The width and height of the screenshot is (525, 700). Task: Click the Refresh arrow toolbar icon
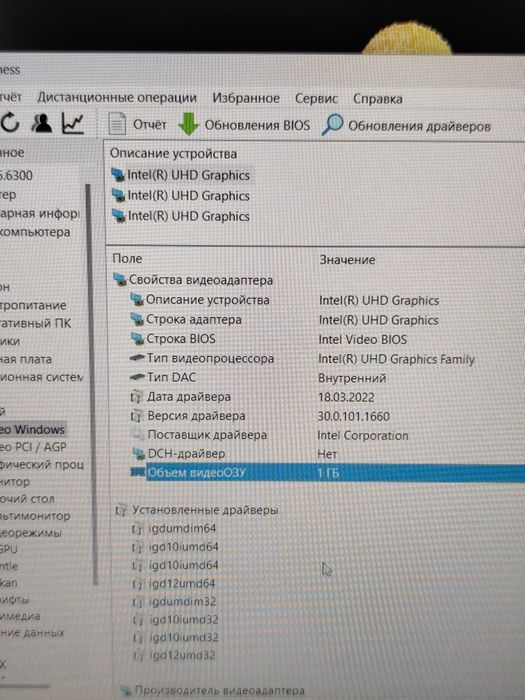(10, 123)
